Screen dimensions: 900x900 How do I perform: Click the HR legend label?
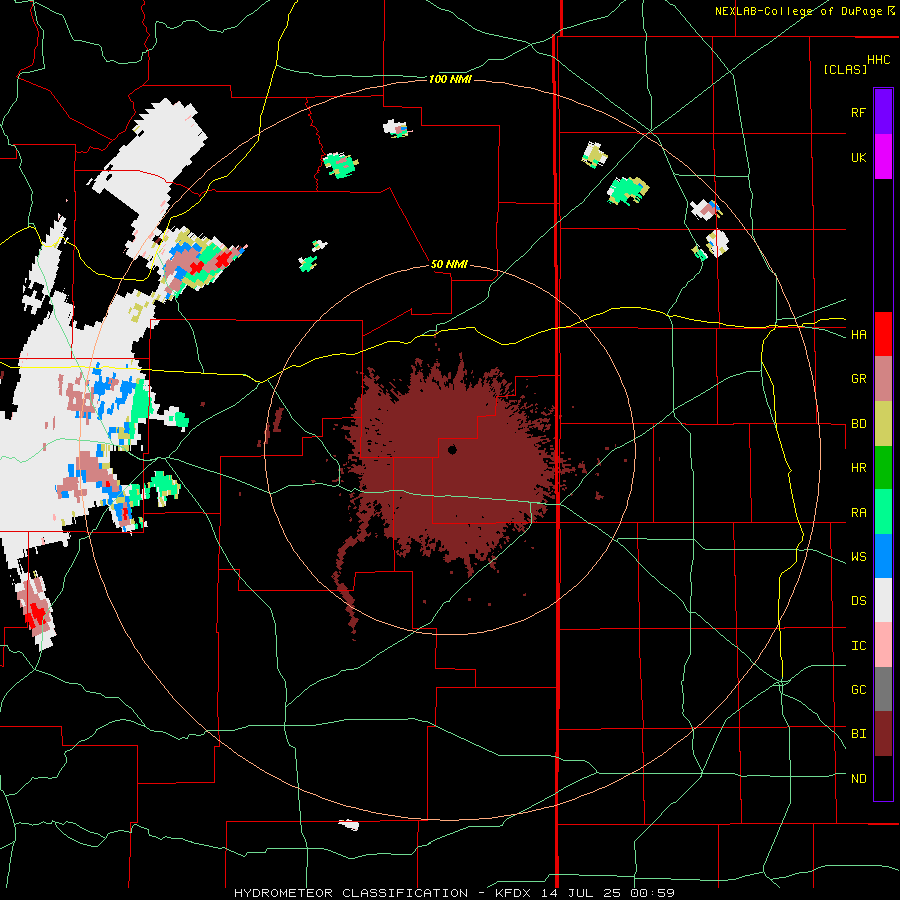click(858, 468)
